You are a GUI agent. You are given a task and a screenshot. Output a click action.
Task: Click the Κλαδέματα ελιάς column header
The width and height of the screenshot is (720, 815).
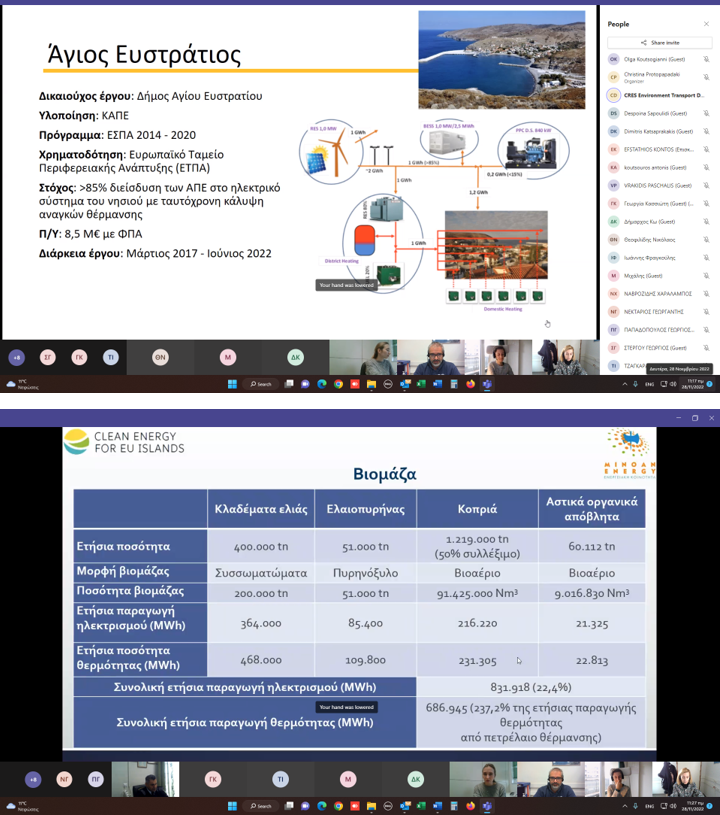[x=261, y=509]
